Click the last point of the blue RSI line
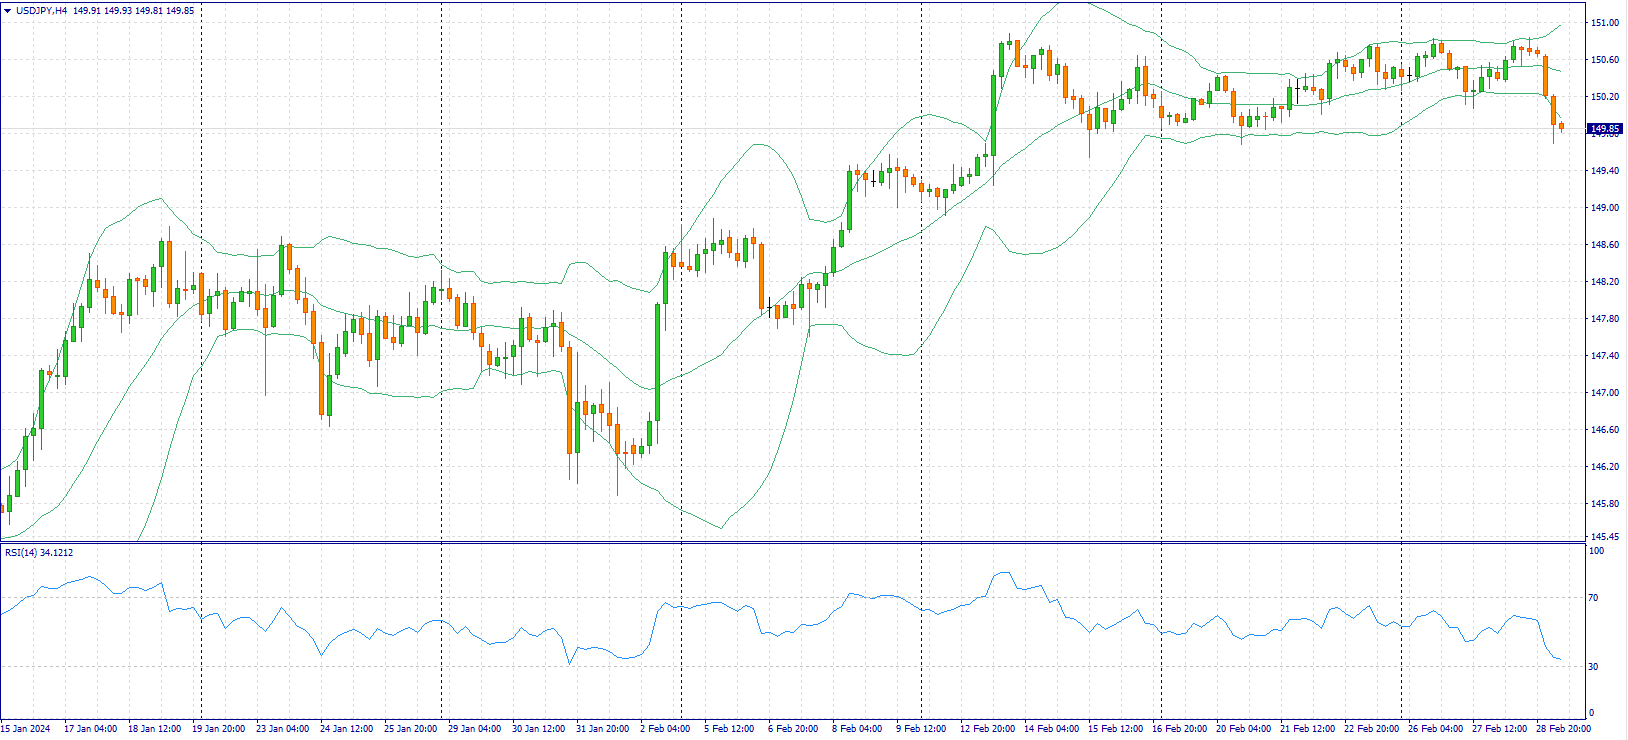1628x740 pixels. pyautogui.click(x=1561, y=659)
